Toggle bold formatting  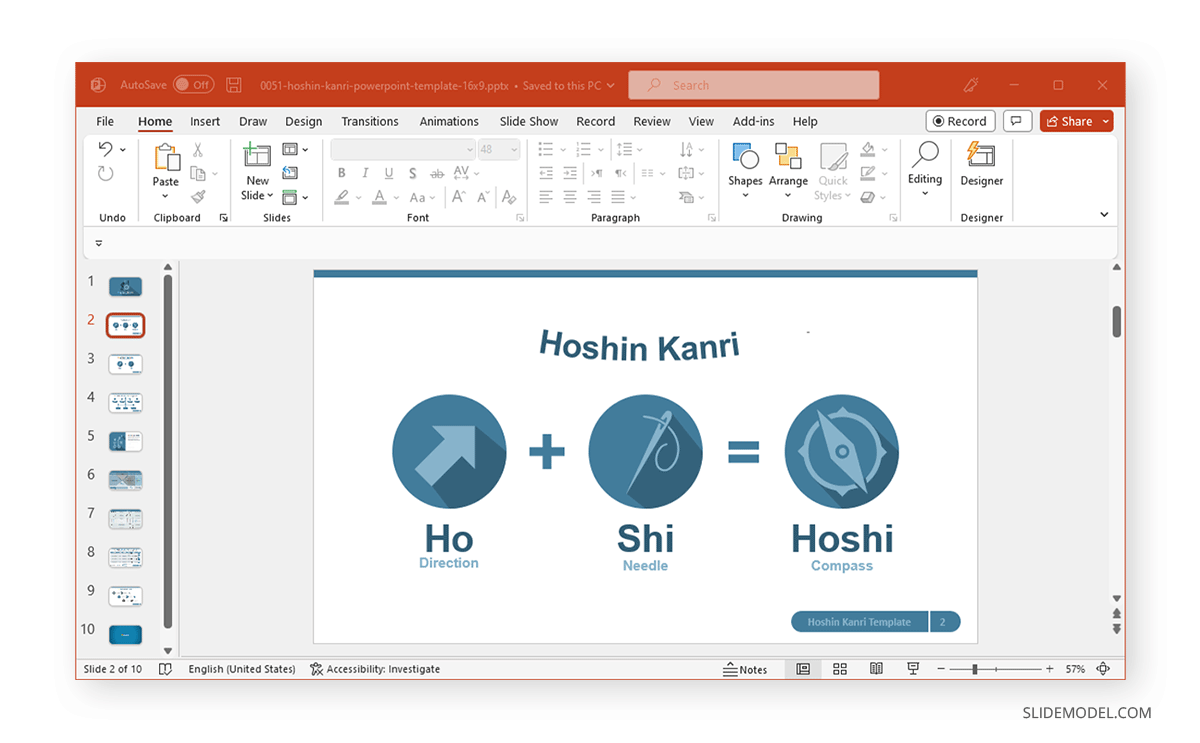[341, 172]
